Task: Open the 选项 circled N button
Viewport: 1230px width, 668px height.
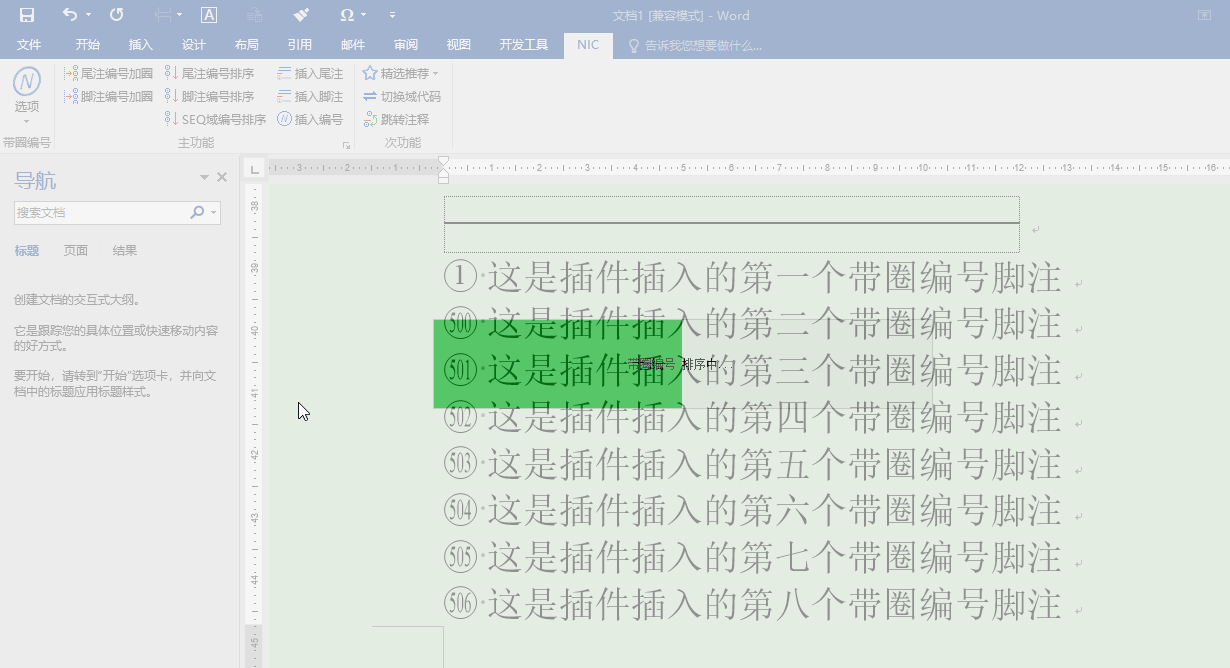Action: (27, 93)
